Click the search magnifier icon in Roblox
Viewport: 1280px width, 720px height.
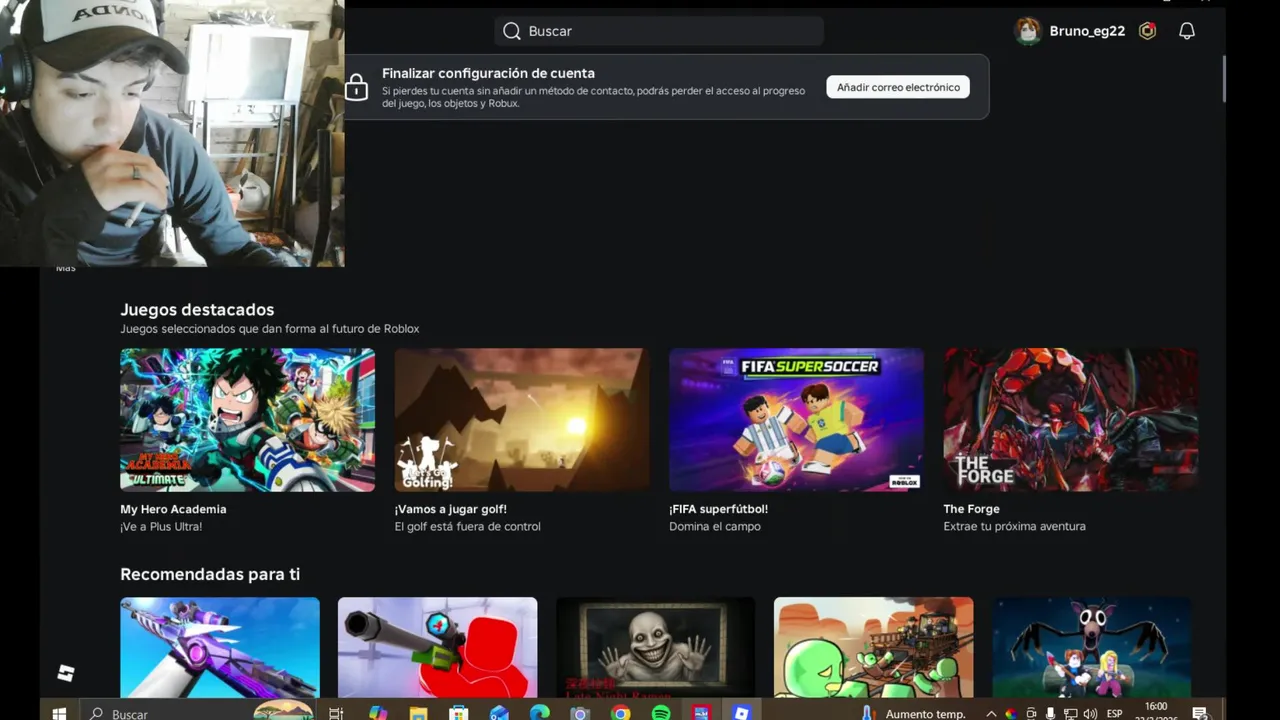pos(512,31)
